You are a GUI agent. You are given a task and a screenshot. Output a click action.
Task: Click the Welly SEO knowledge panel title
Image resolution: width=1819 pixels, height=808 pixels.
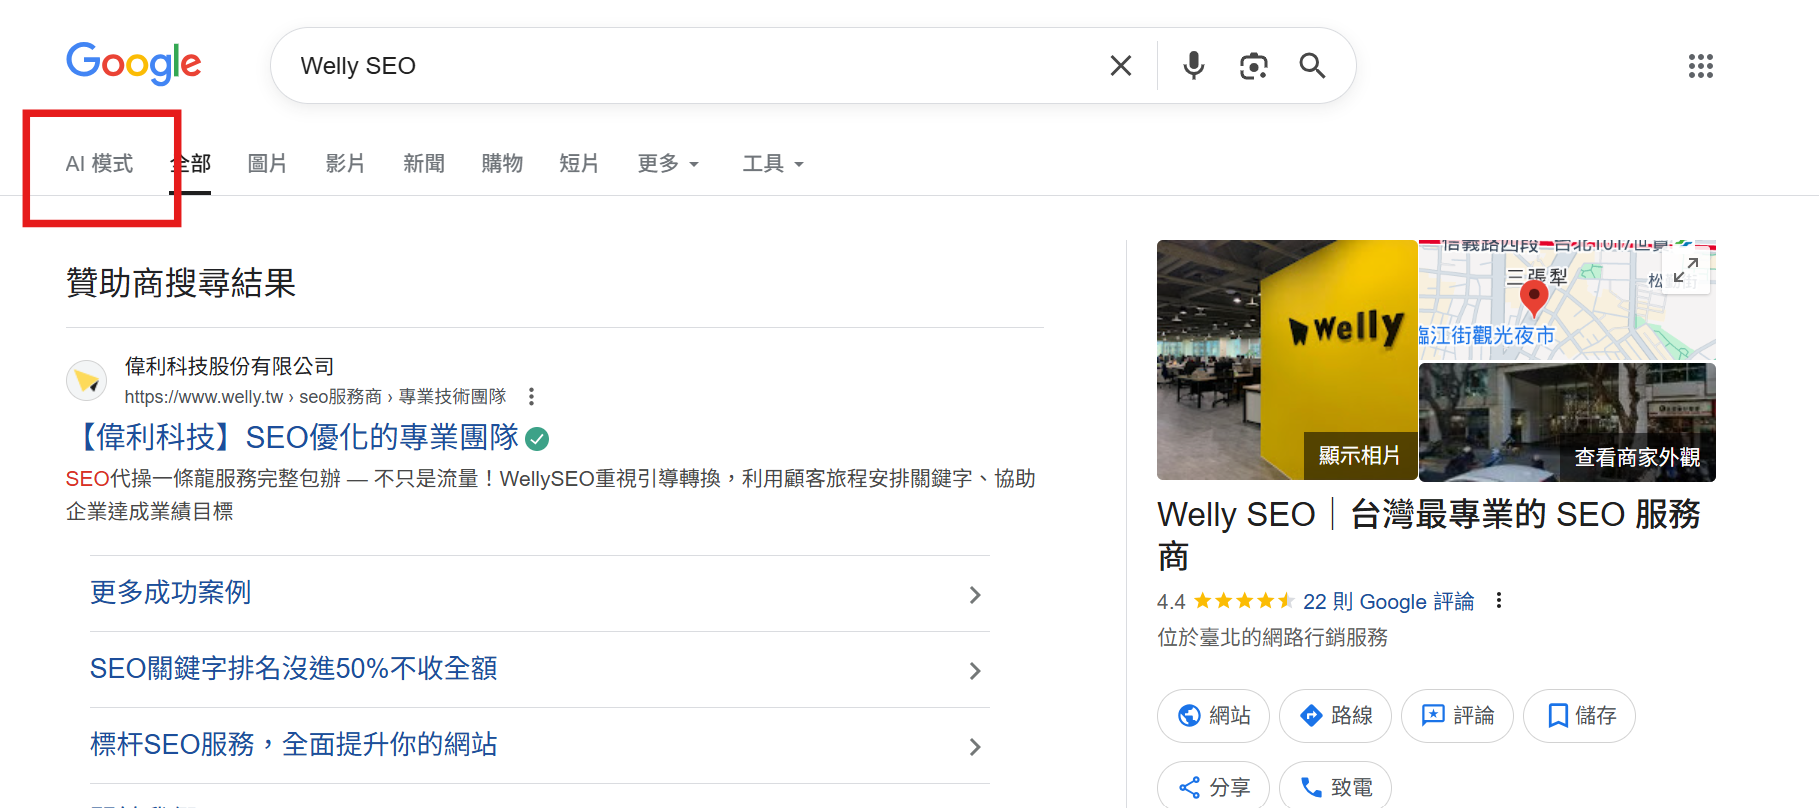[1429, 535]
